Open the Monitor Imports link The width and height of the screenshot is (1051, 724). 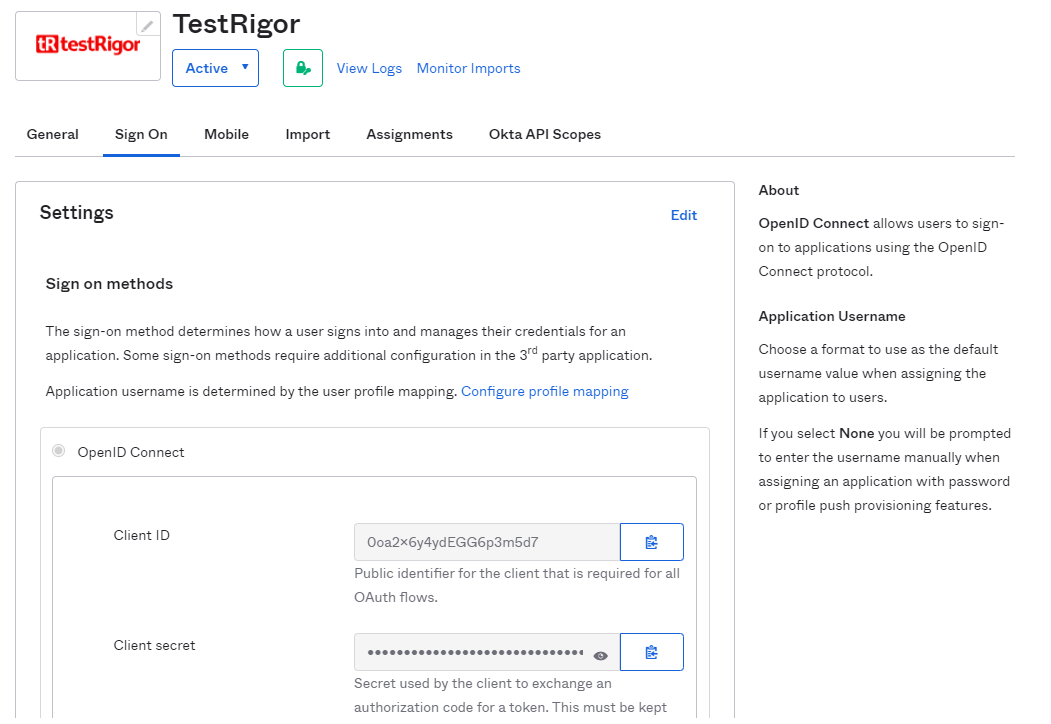(x=468, y=68)
